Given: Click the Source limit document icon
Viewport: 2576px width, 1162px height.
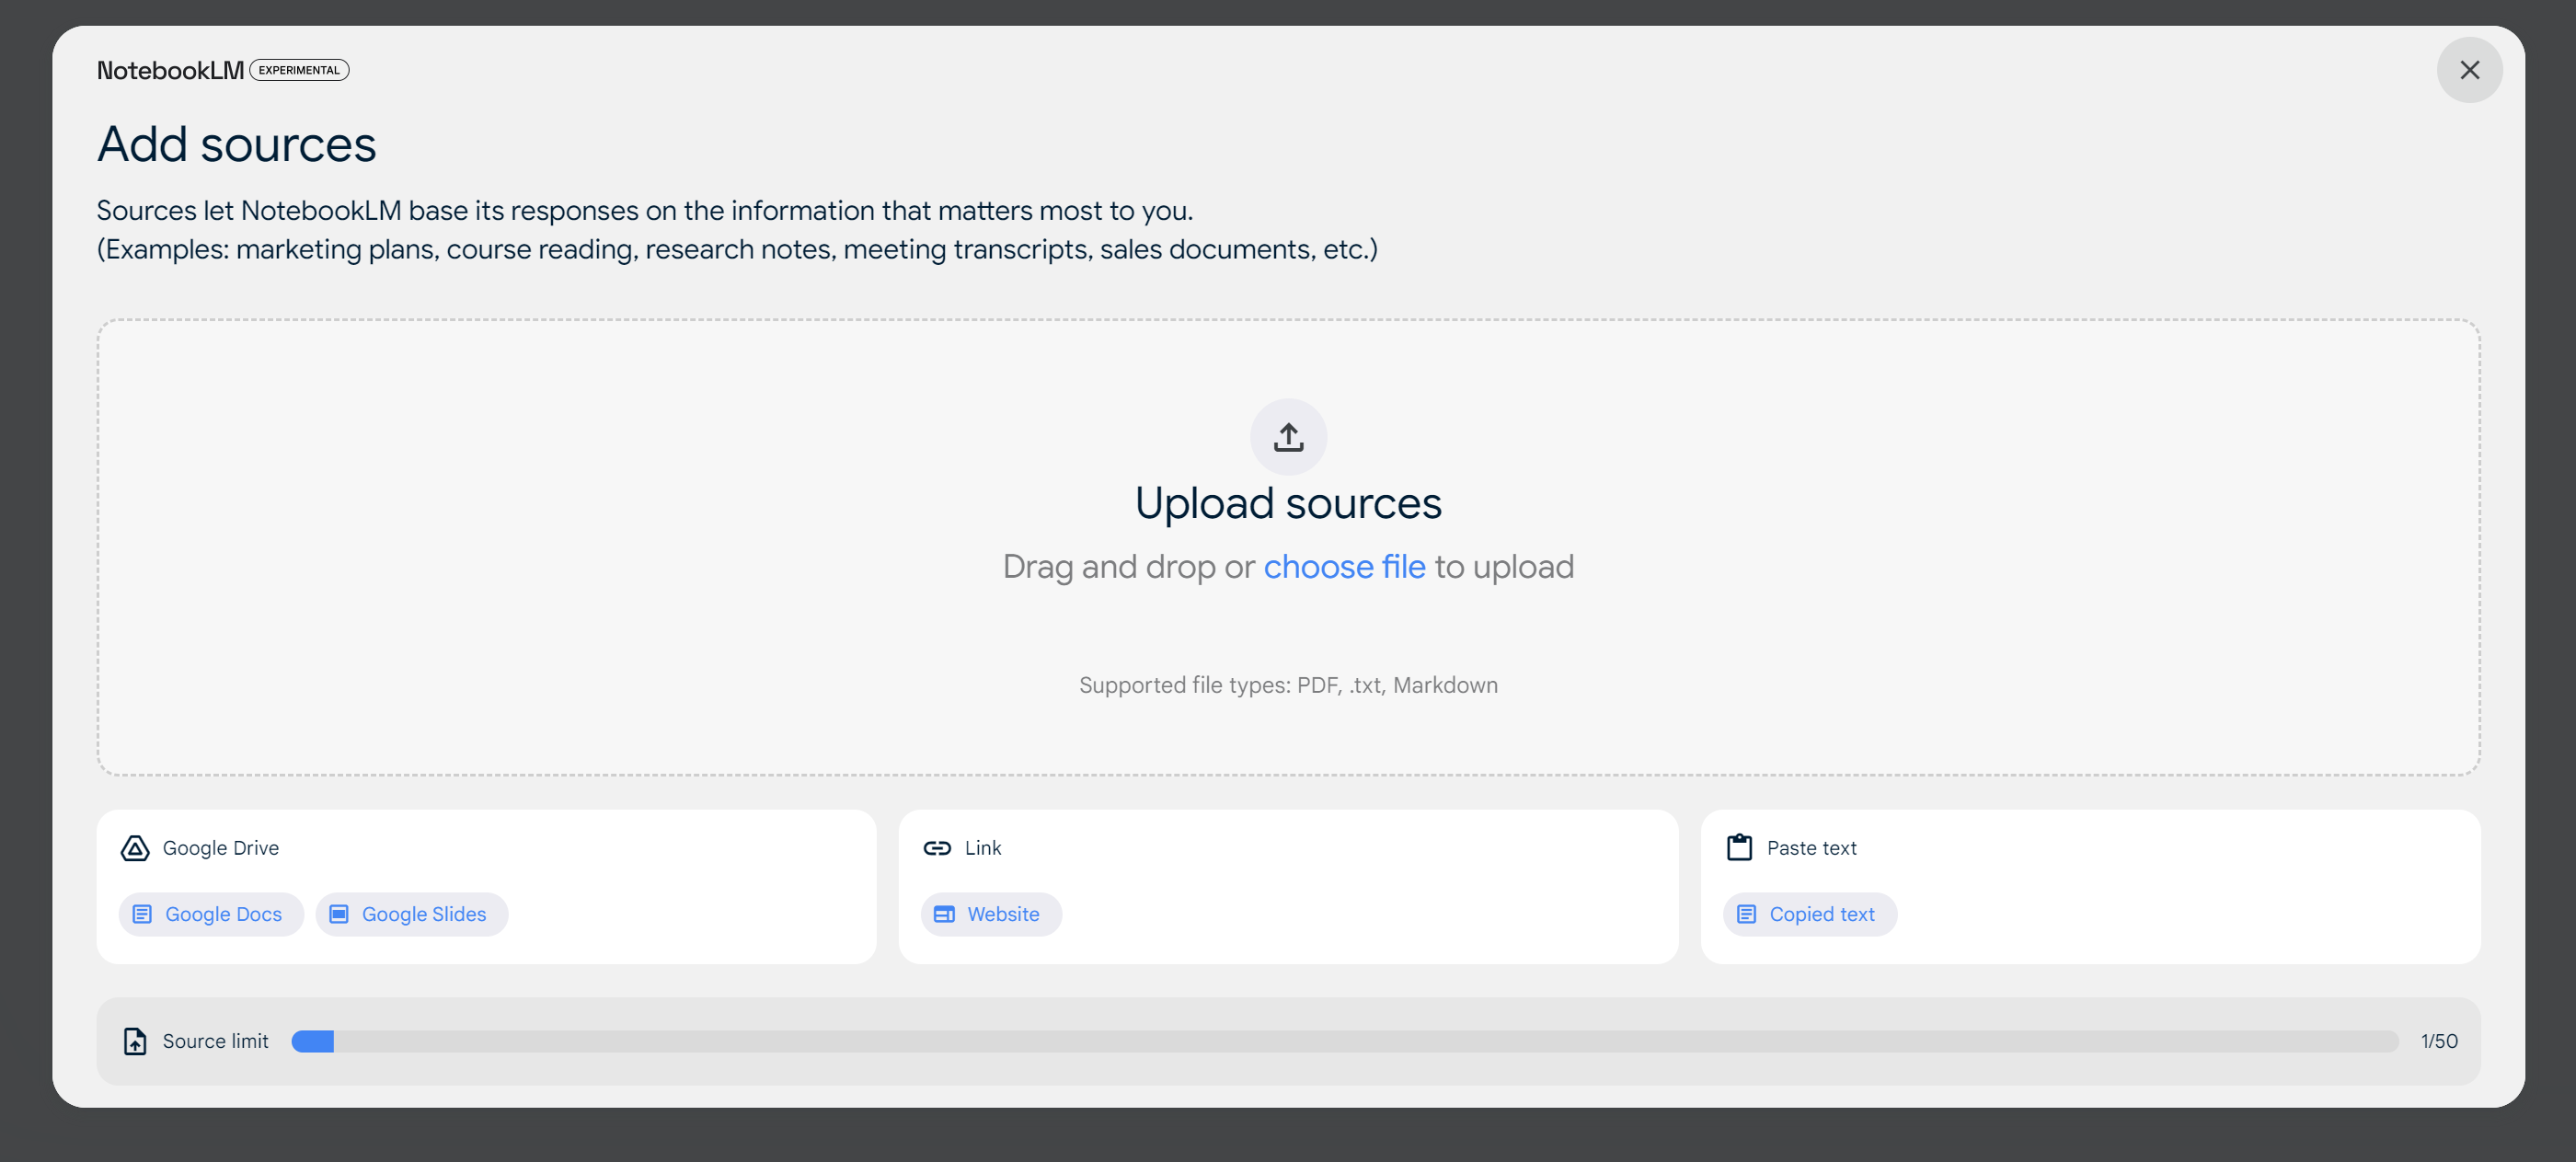Looking at the screenshot, I should click(135, 1041).
